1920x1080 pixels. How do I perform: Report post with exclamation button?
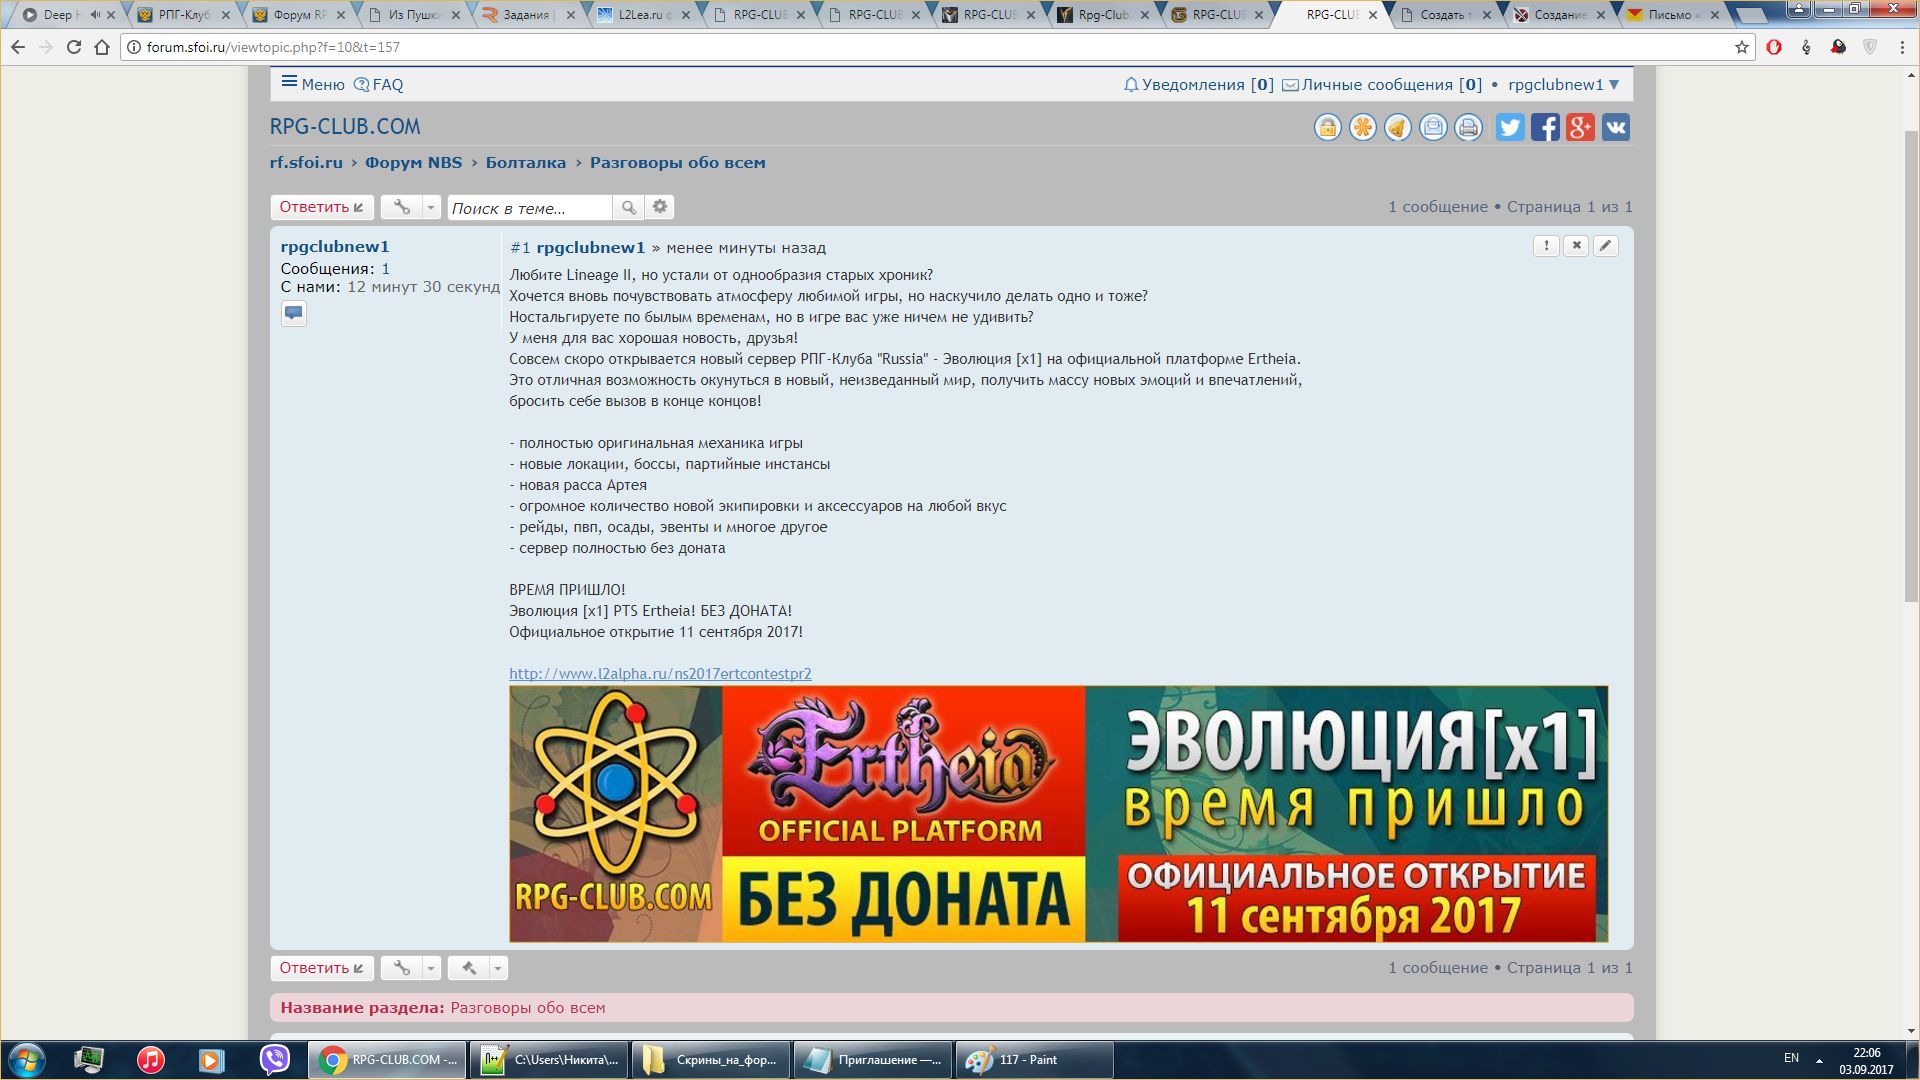[1546, 246]
